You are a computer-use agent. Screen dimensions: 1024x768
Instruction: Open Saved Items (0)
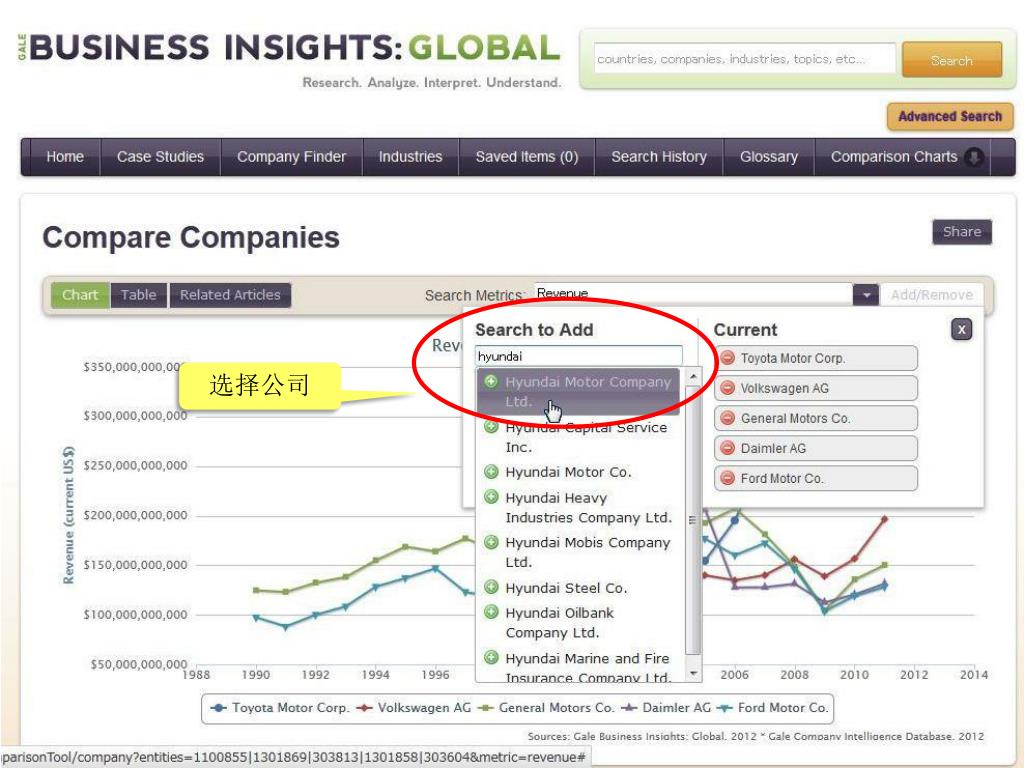click(x=526, y=157)
